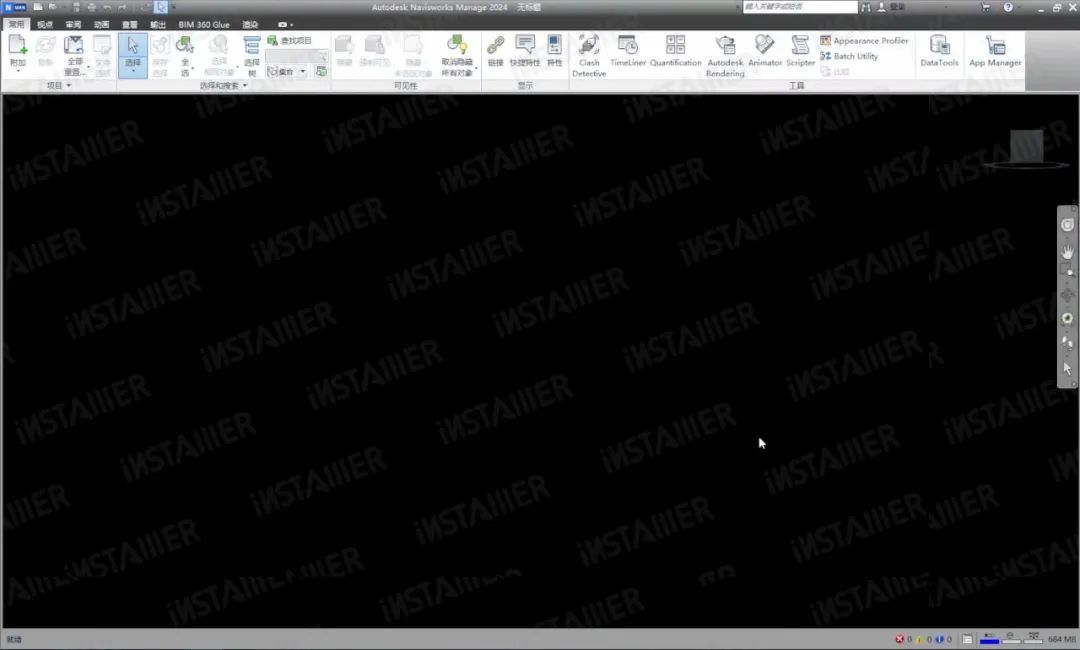Screen dimensions: 1080x650
Task: Click the Reset All (全部重置) button
Action: [x=74, y=55]
